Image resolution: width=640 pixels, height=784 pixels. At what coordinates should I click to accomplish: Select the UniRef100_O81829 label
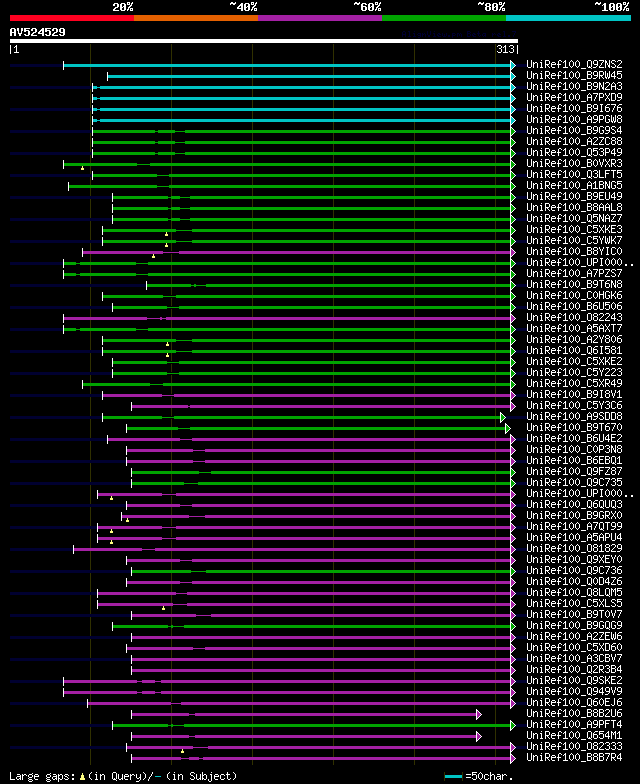[x=574, y=548]
